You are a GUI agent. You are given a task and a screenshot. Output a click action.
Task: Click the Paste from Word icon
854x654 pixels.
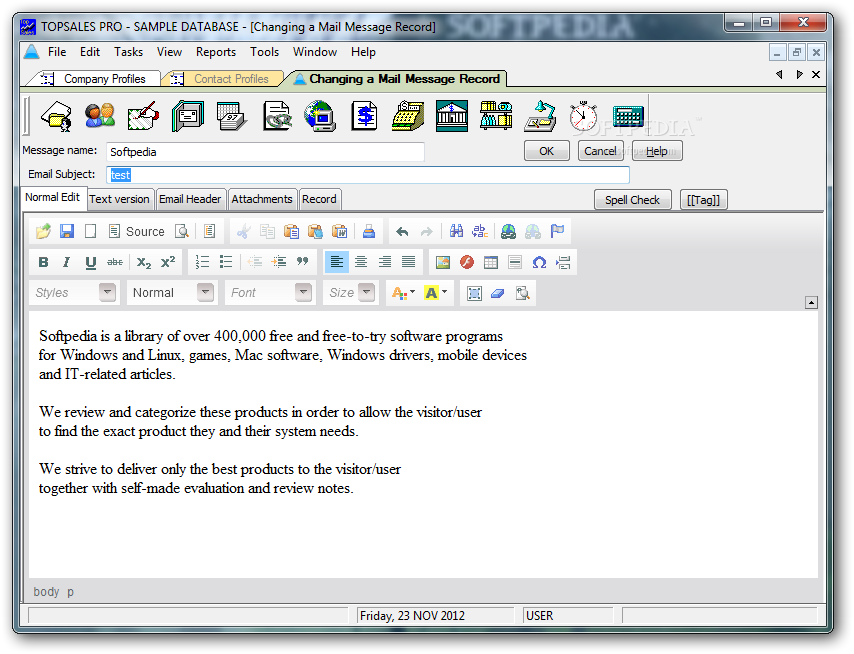[339, 231]
